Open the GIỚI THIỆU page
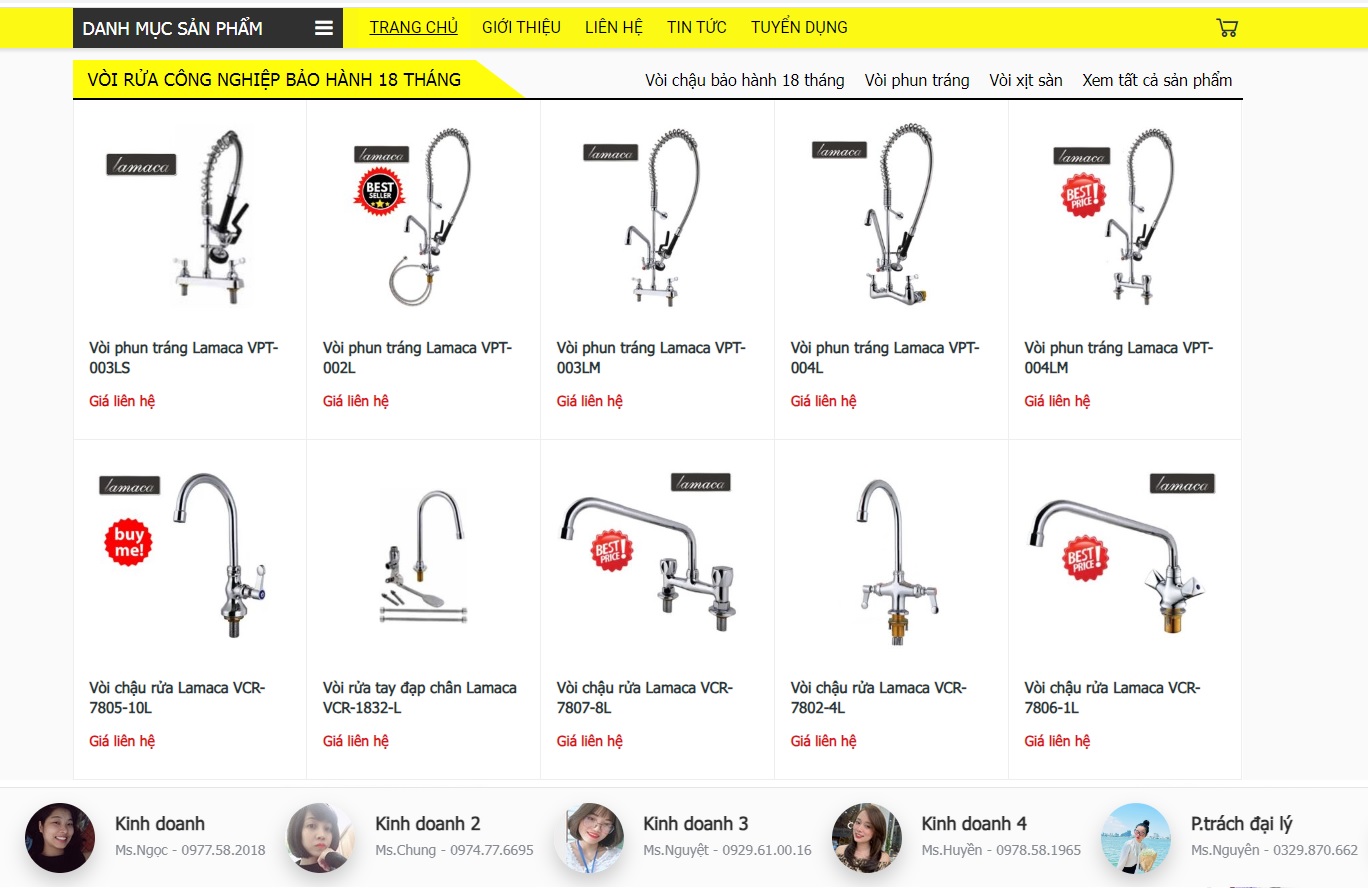The image size is (1368, 888). click(521, 27)
